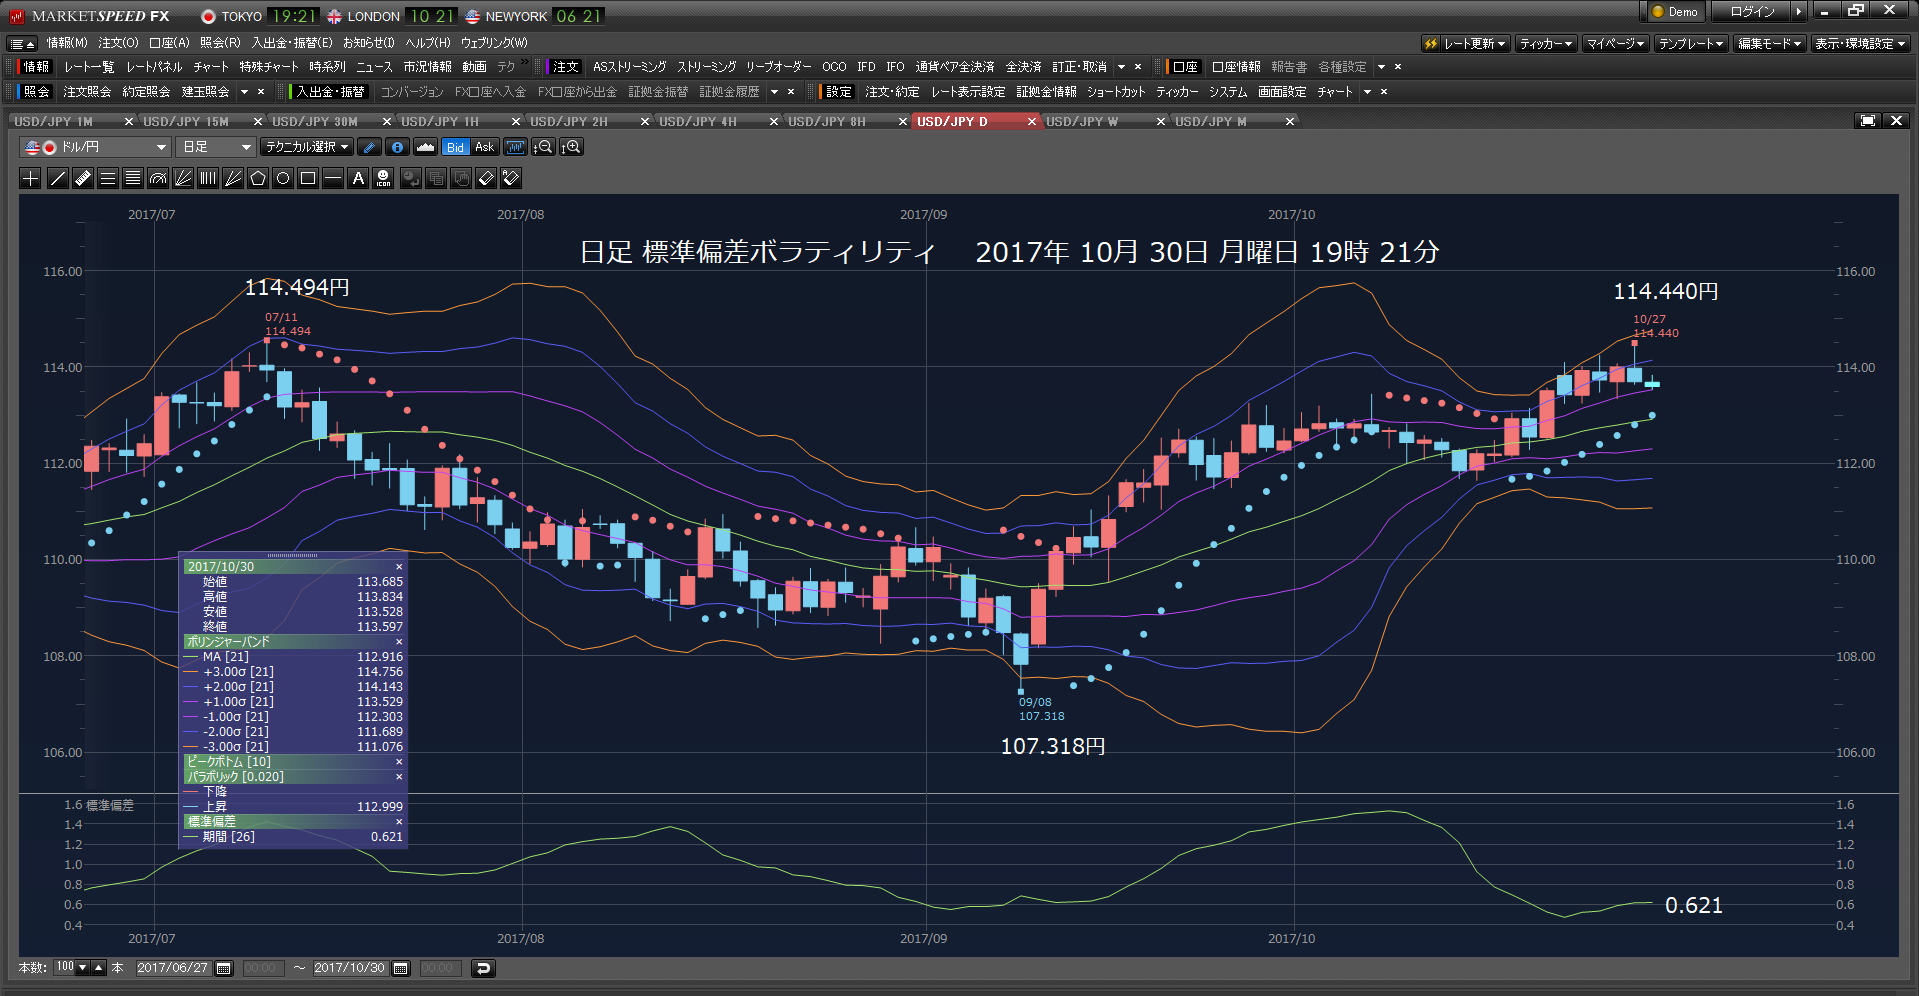Viewport: 1919px width, 996px height.
Task: Click the pencil drawing settings icon
Action: (369, 147)
